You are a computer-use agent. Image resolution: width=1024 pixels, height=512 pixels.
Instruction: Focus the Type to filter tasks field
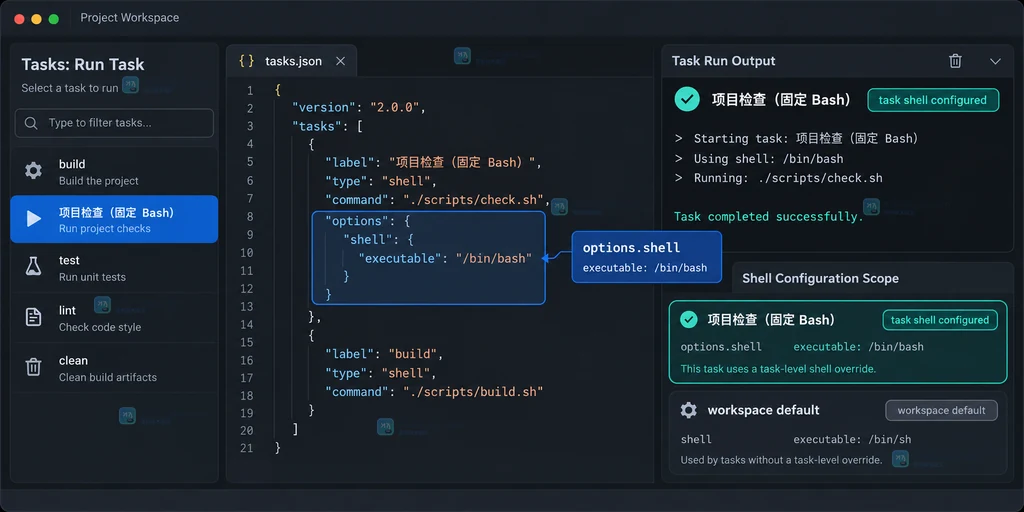(x=114, y=123)
